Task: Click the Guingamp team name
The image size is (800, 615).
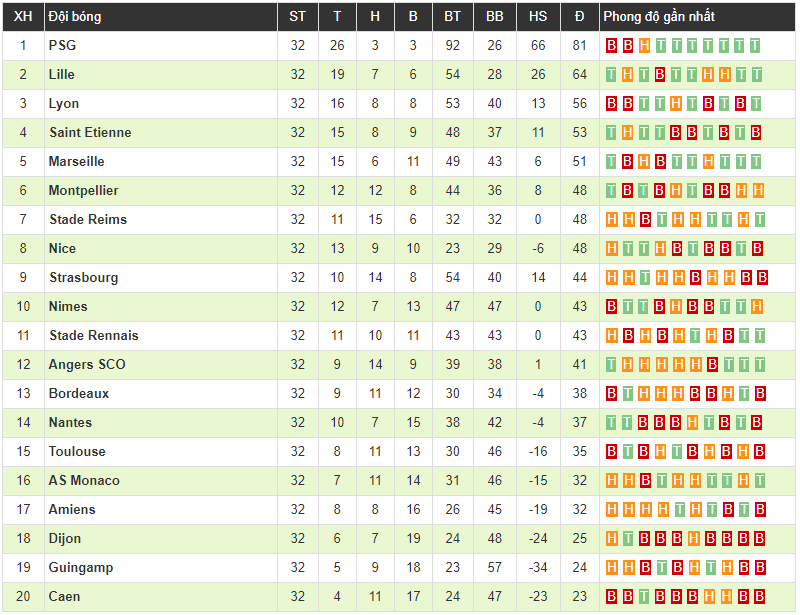Action: coord(80,567)
